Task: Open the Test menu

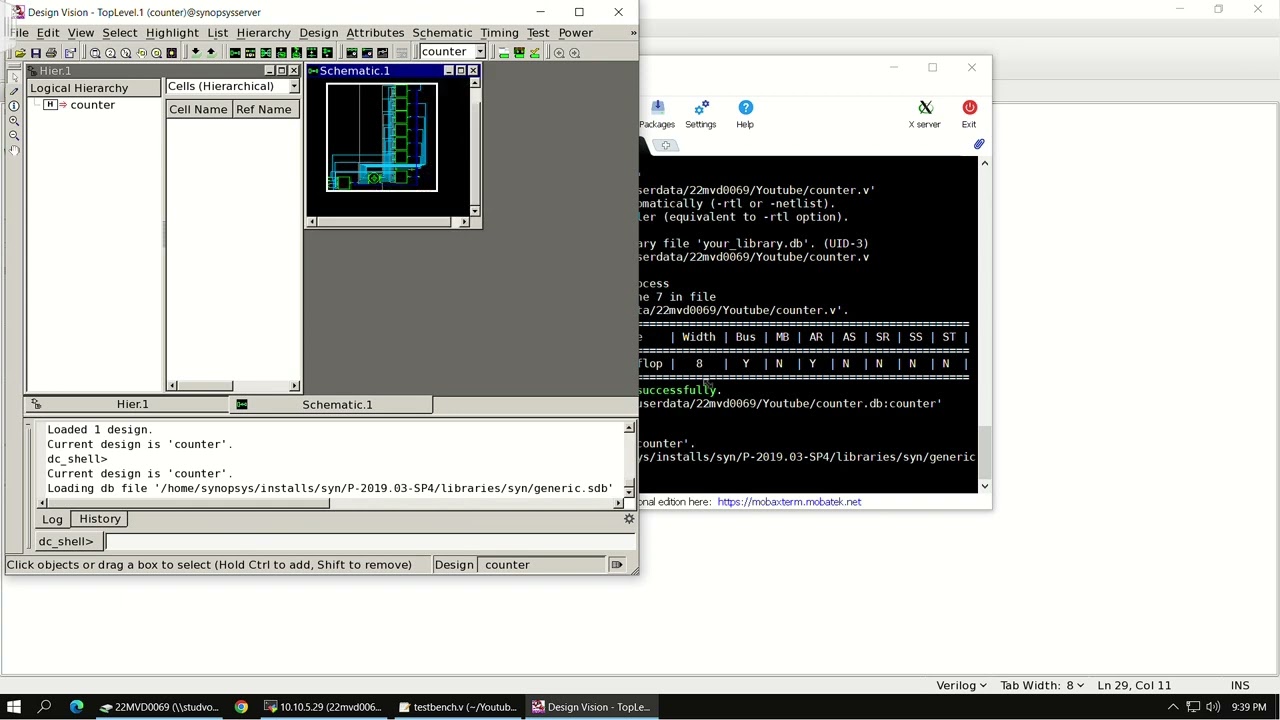Action: tap(538, 33)
